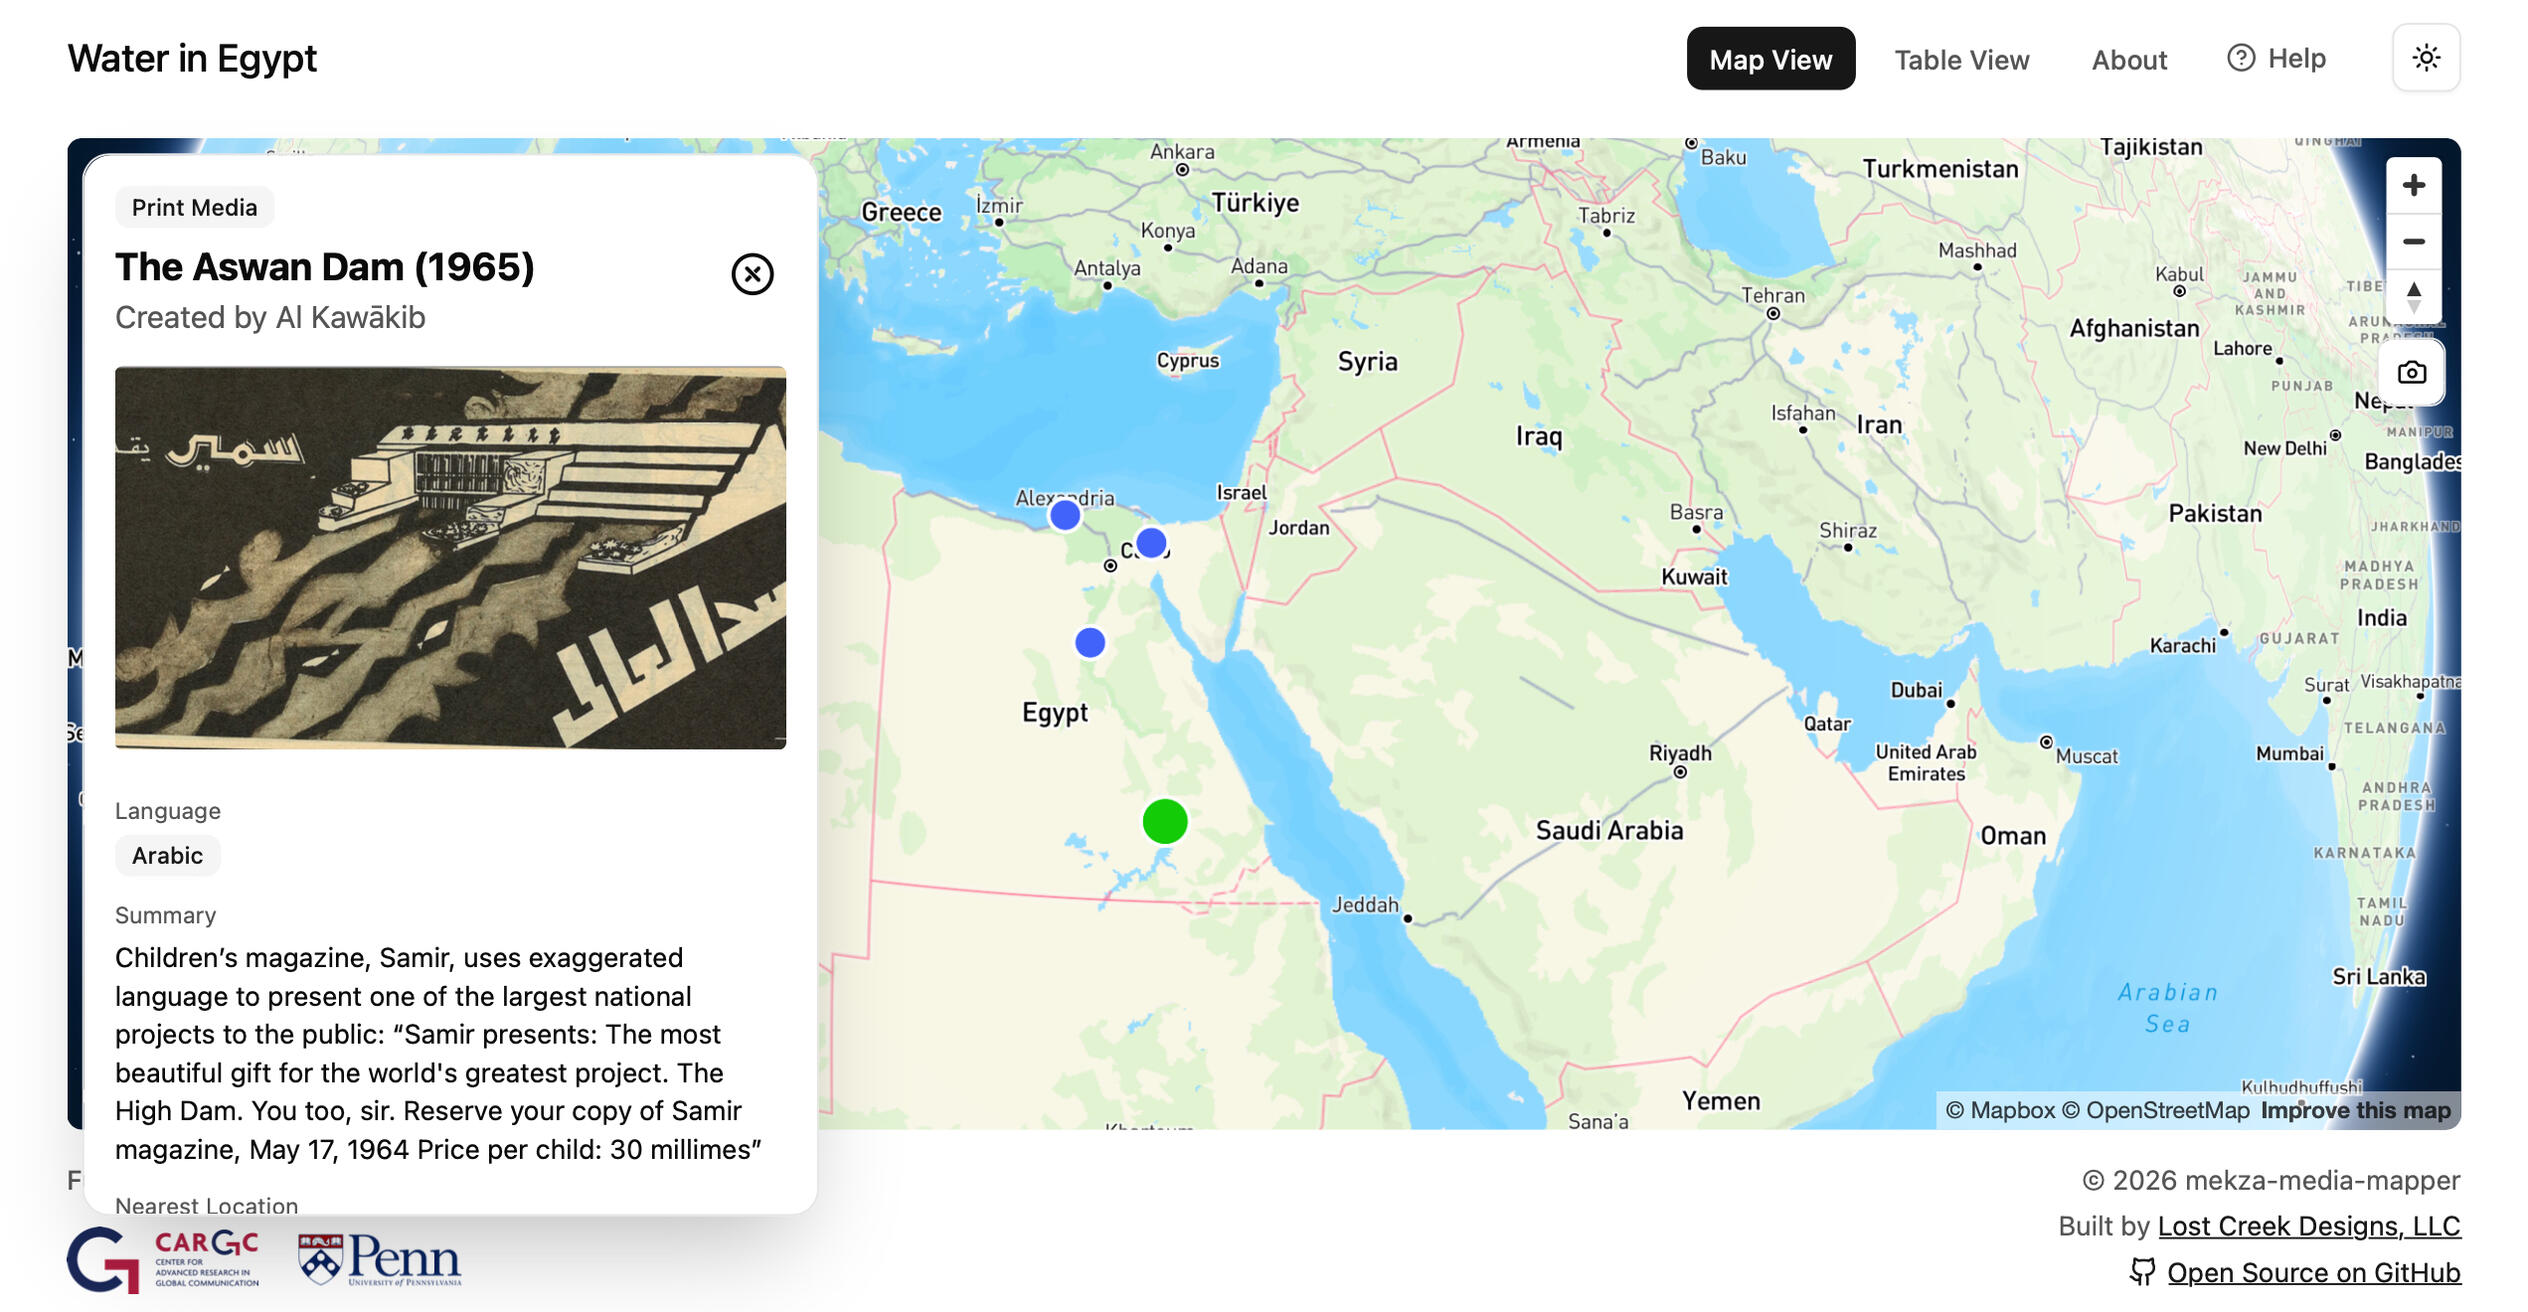Image resolution: width=2528 pixels, height=1312 pixels.
Task: Open the About page
Action: [x=2129, y=59]
